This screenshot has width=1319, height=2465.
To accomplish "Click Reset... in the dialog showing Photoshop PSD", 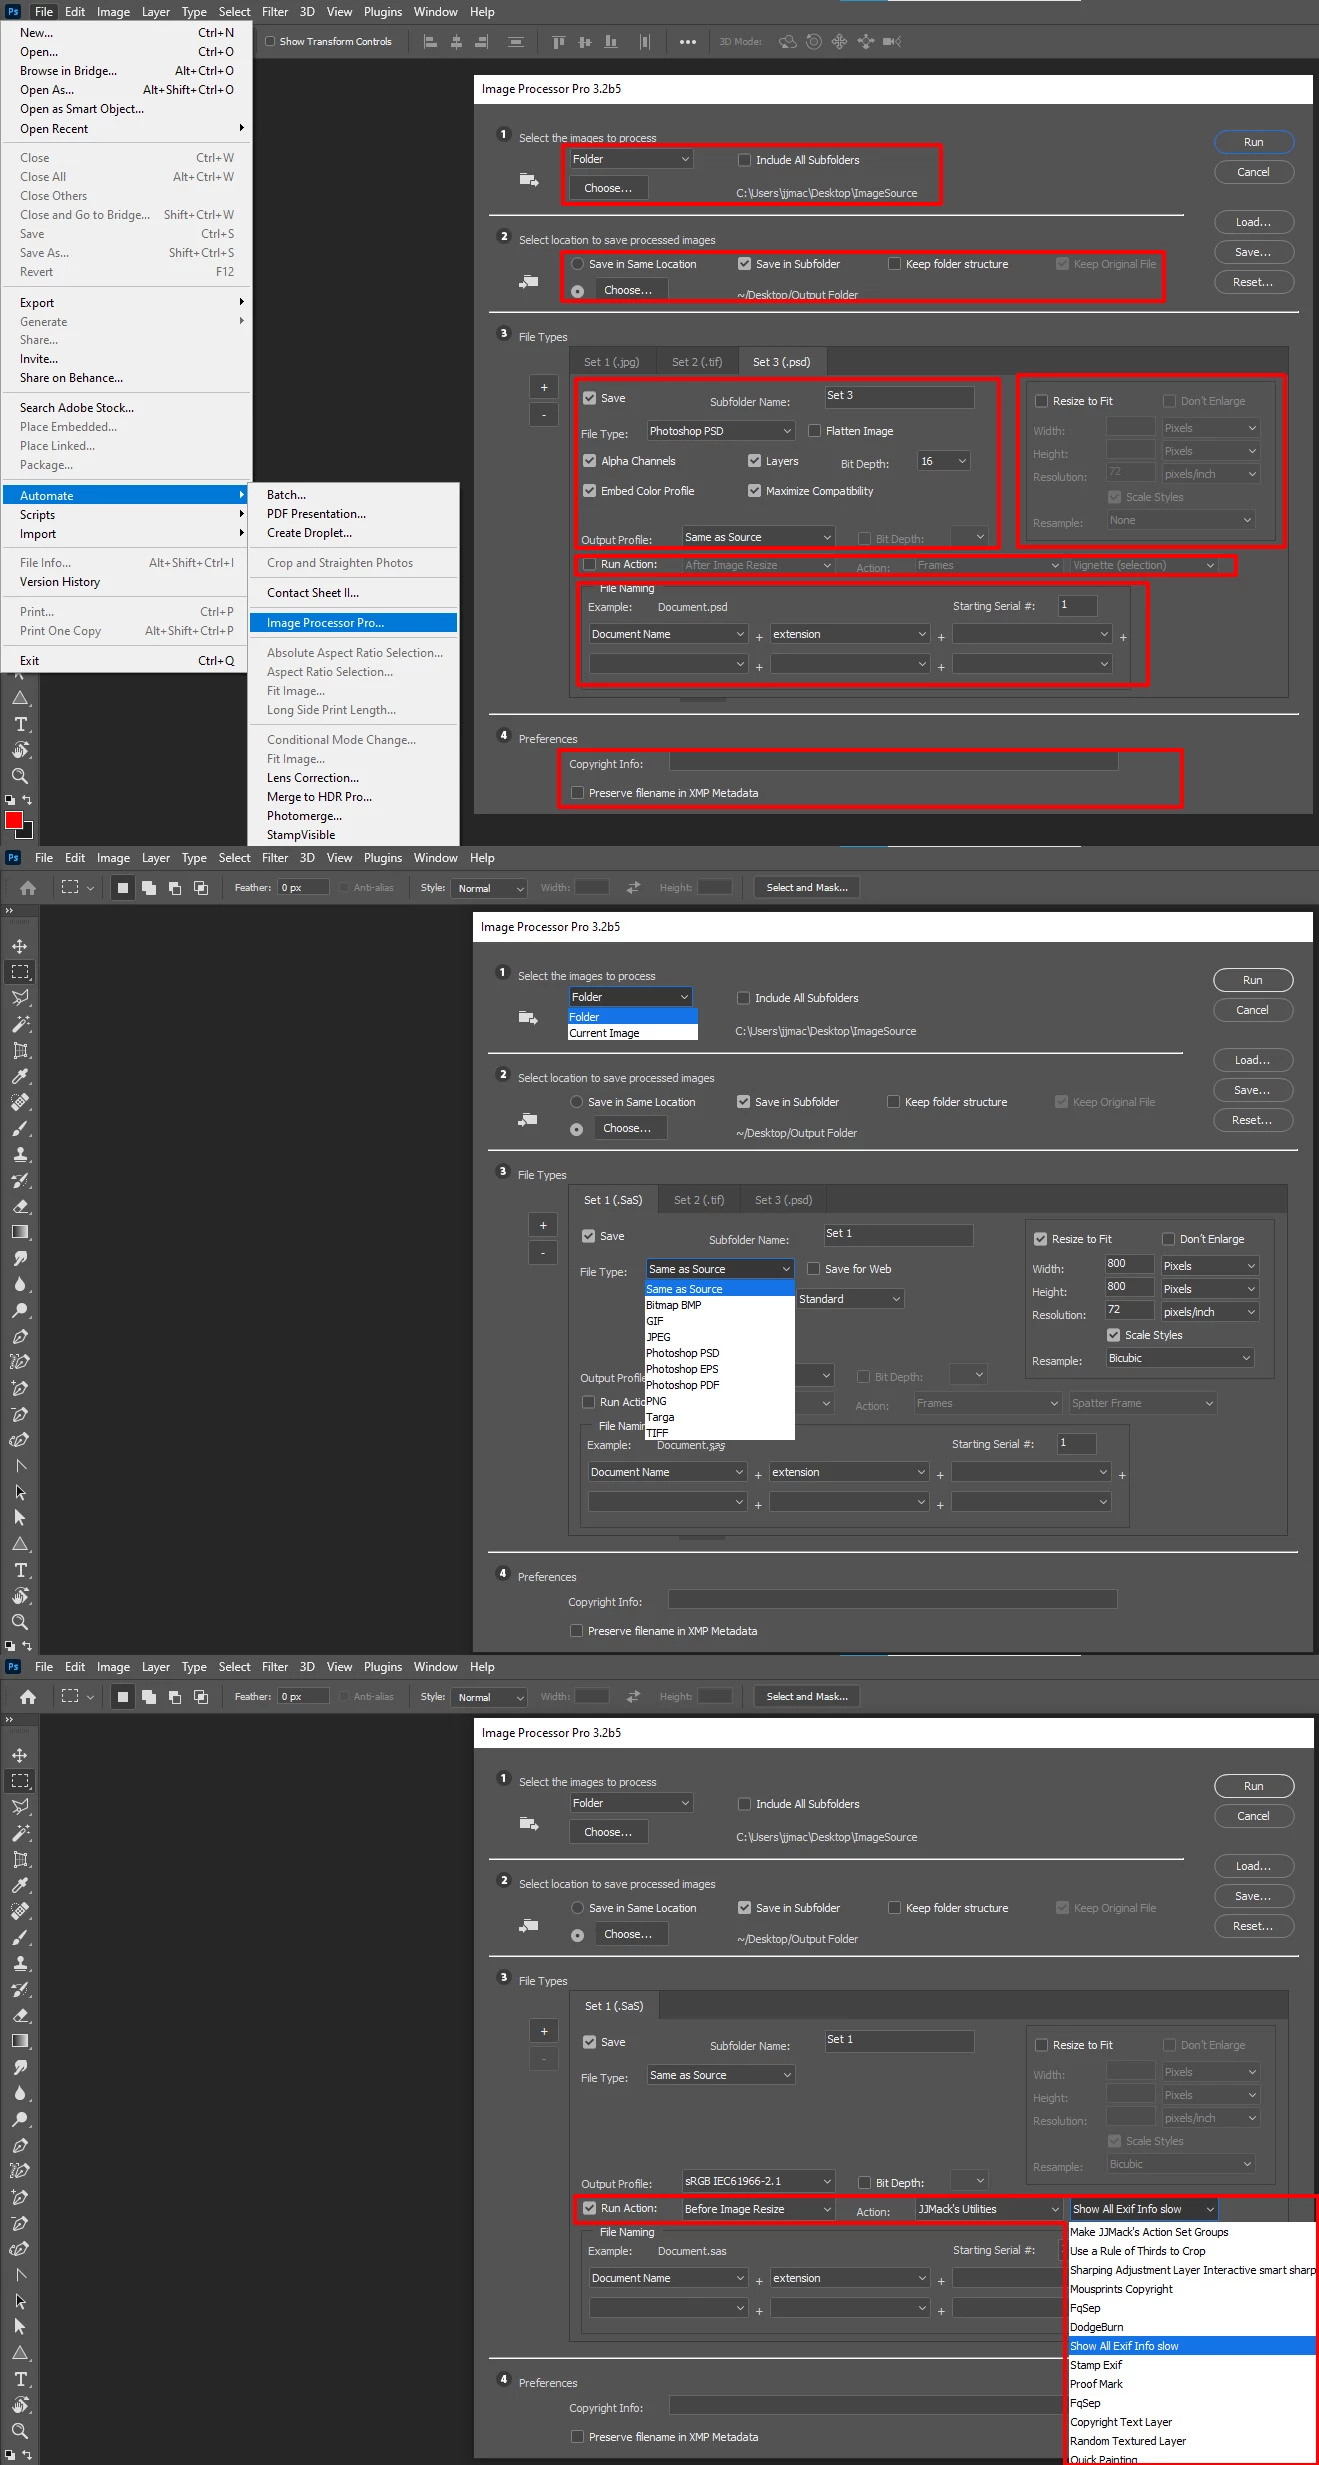I will [x=1254, y=282].
